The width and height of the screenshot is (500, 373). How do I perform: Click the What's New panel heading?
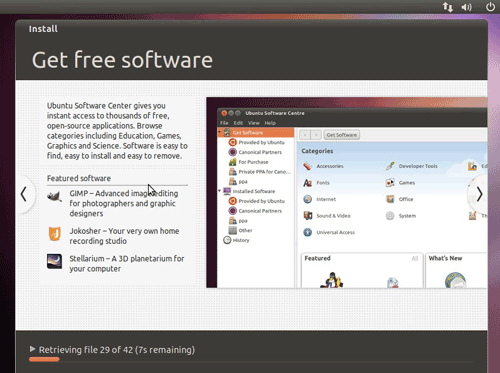[445, 258]
